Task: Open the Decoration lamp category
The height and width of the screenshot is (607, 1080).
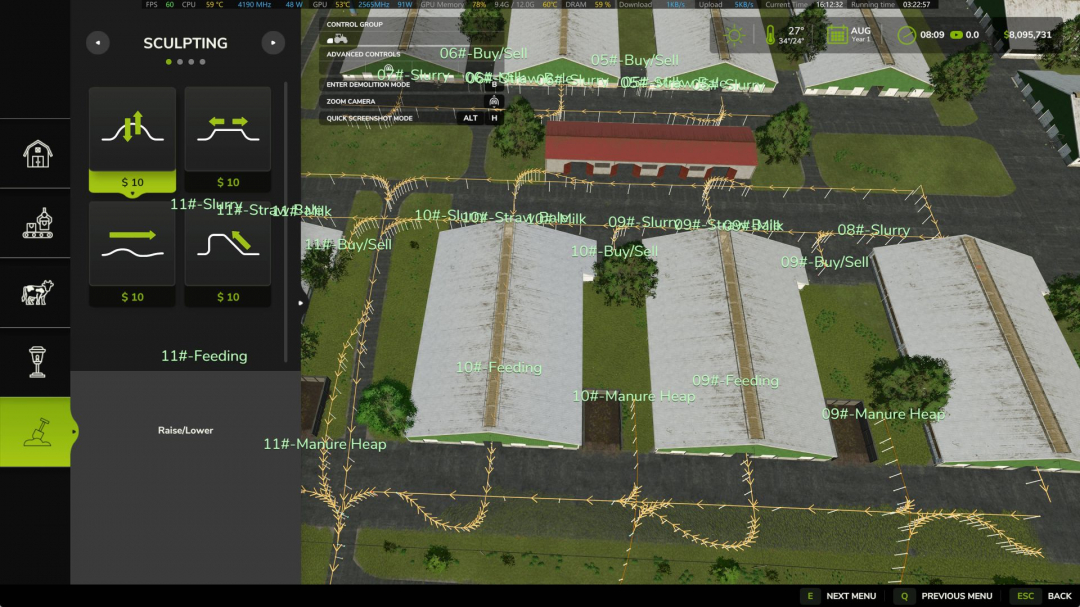Action: pyautogui.click(x=37, y=362)
